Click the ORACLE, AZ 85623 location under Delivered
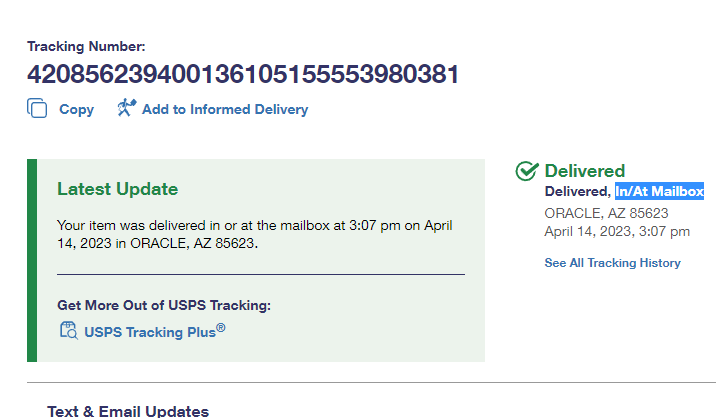 click(606, 212)
